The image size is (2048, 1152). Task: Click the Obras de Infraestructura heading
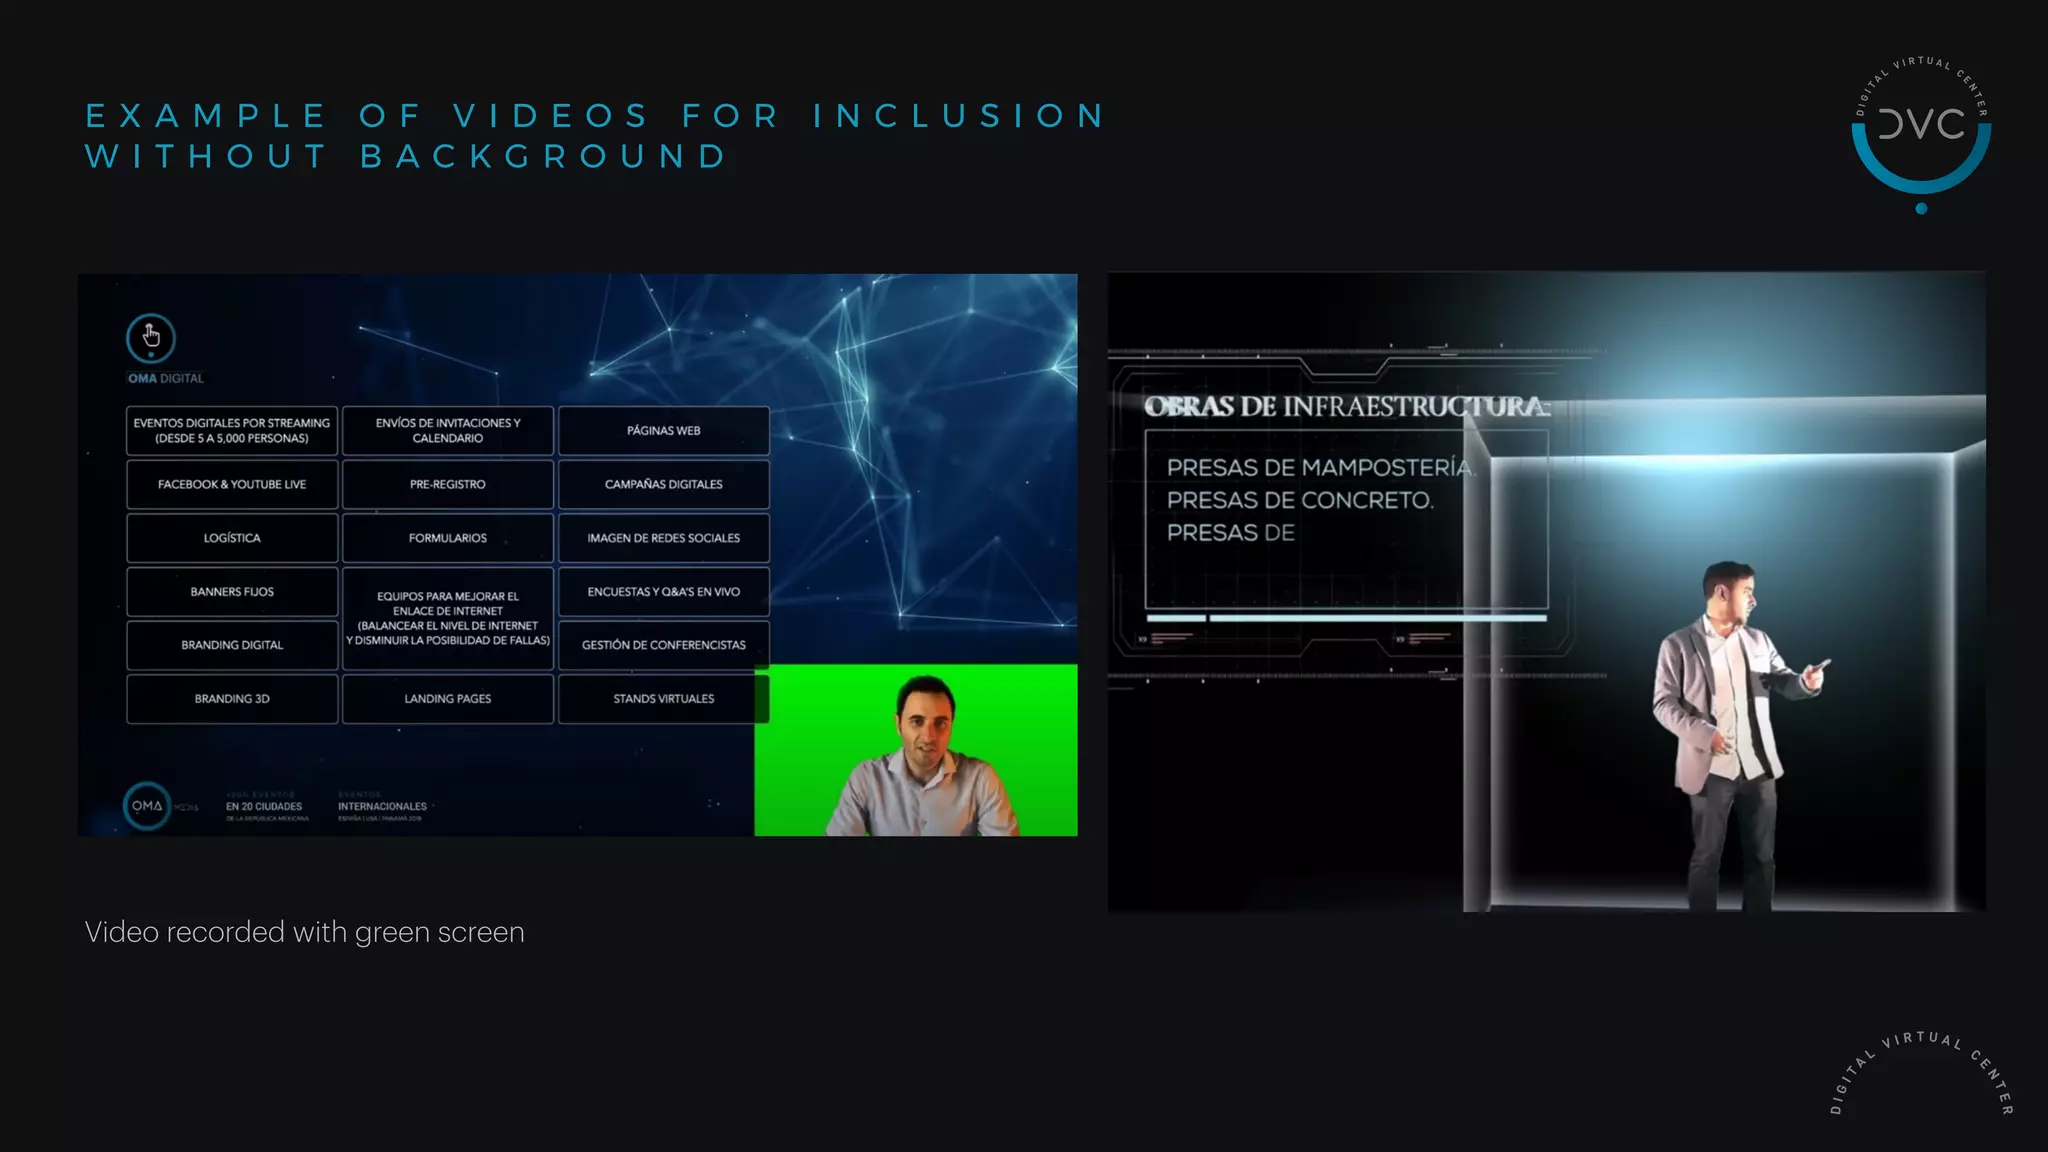(x=1346, y=407)
